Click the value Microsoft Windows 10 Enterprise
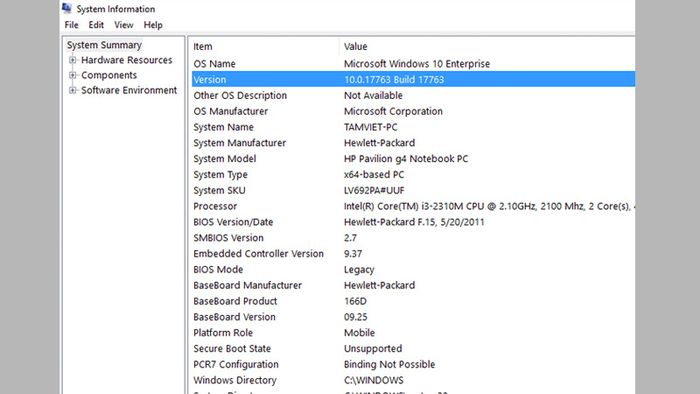 click(x=417, y=64)
